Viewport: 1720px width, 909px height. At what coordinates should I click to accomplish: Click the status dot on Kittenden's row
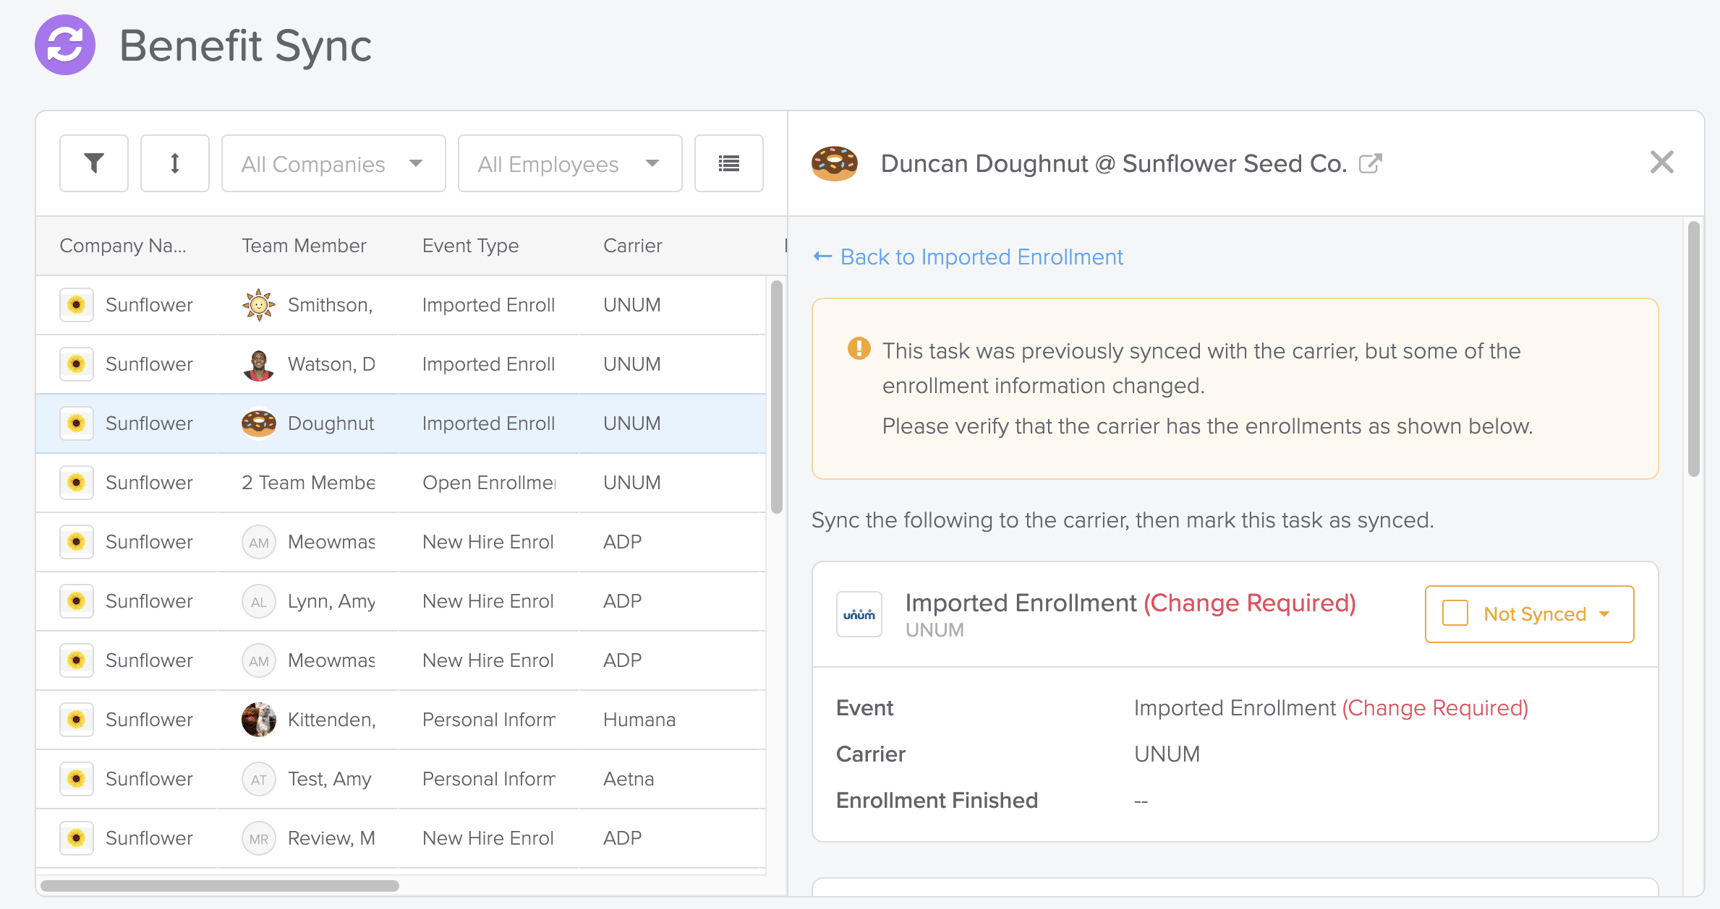point(76,719)
